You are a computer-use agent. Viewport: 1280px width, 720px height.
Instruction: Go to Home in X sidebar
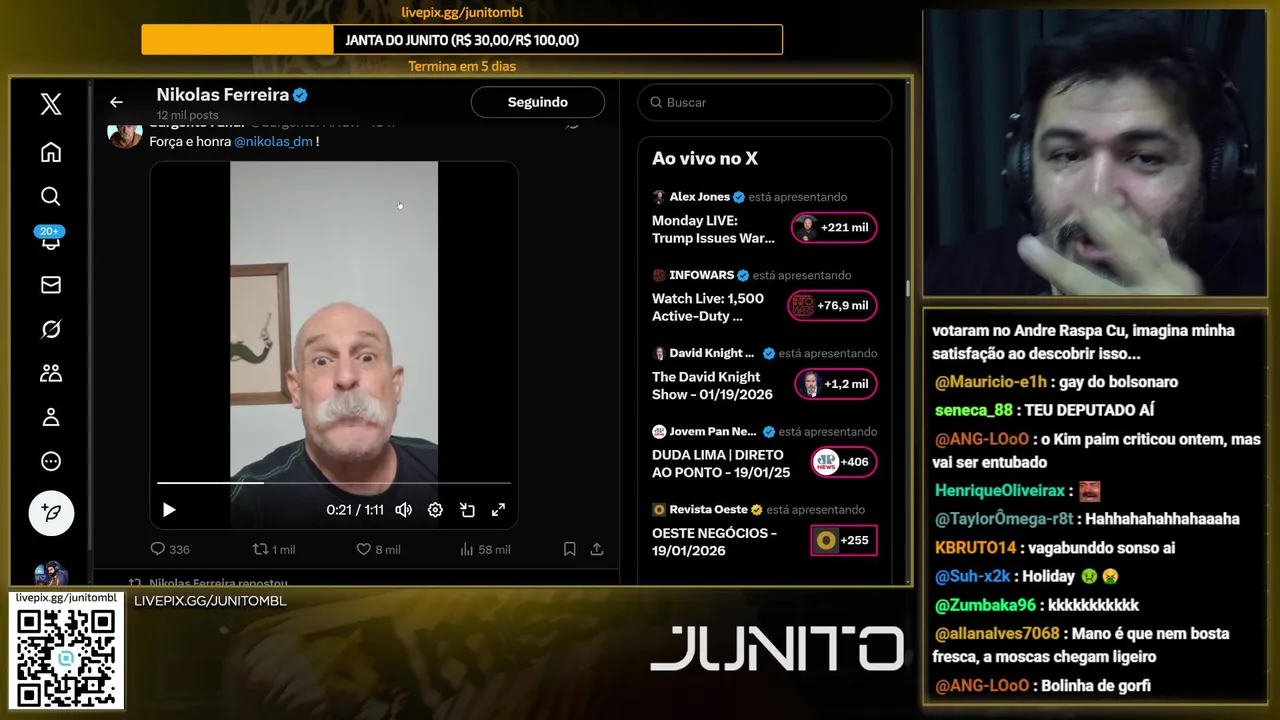[51, 152]
